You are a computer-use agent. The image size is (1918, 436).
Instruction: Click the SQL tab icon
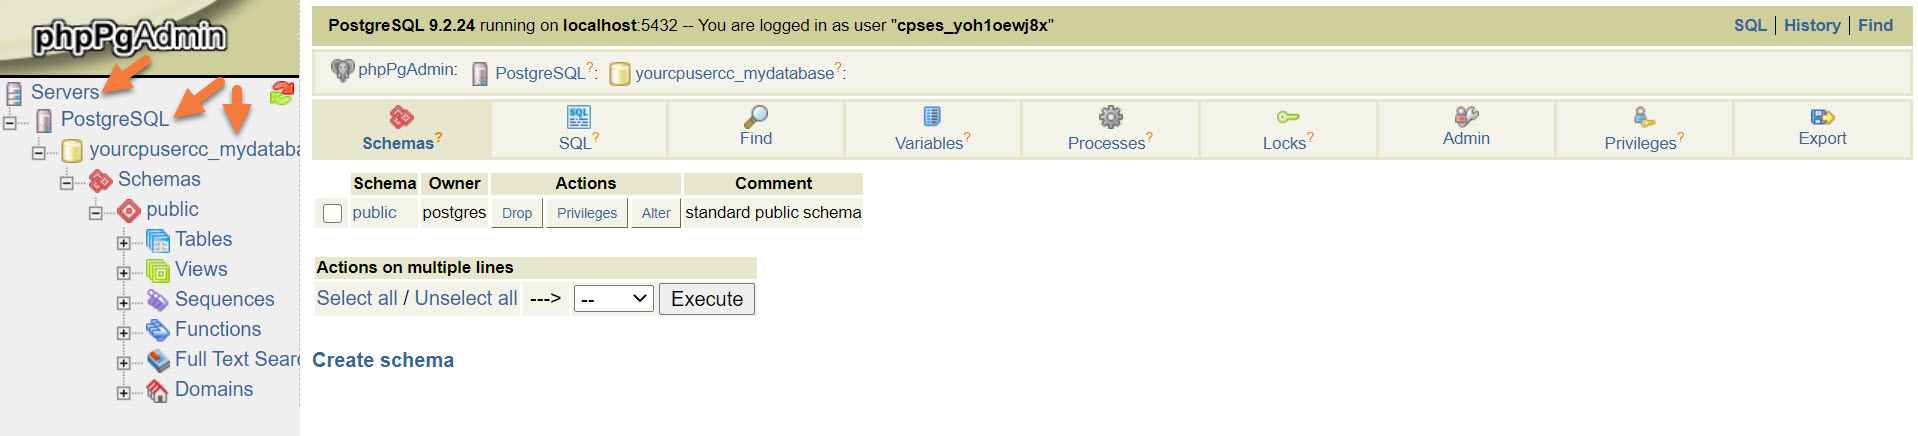[578, 117]
